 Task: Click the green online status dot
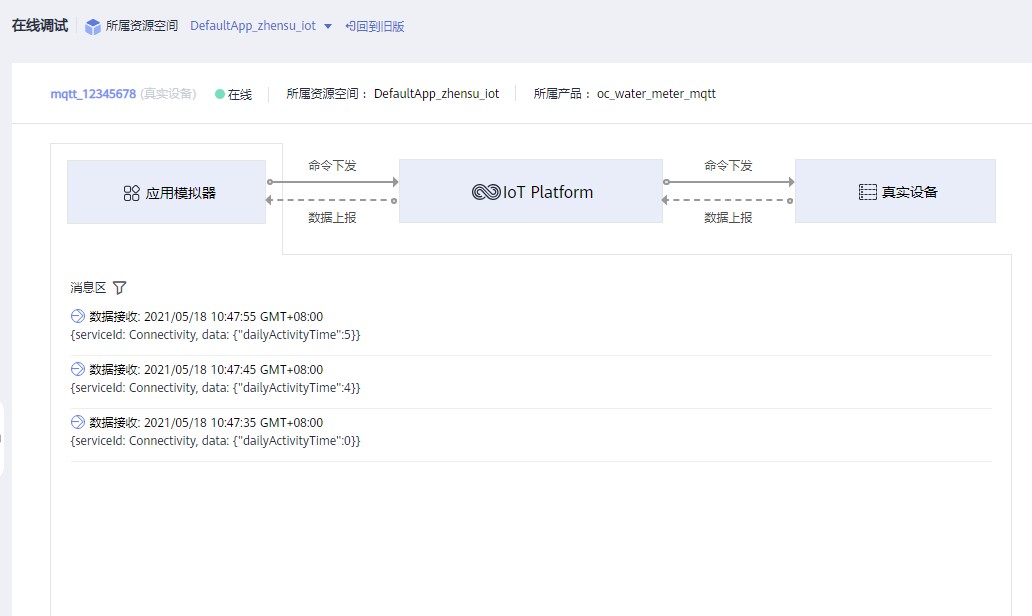point(220,94)
